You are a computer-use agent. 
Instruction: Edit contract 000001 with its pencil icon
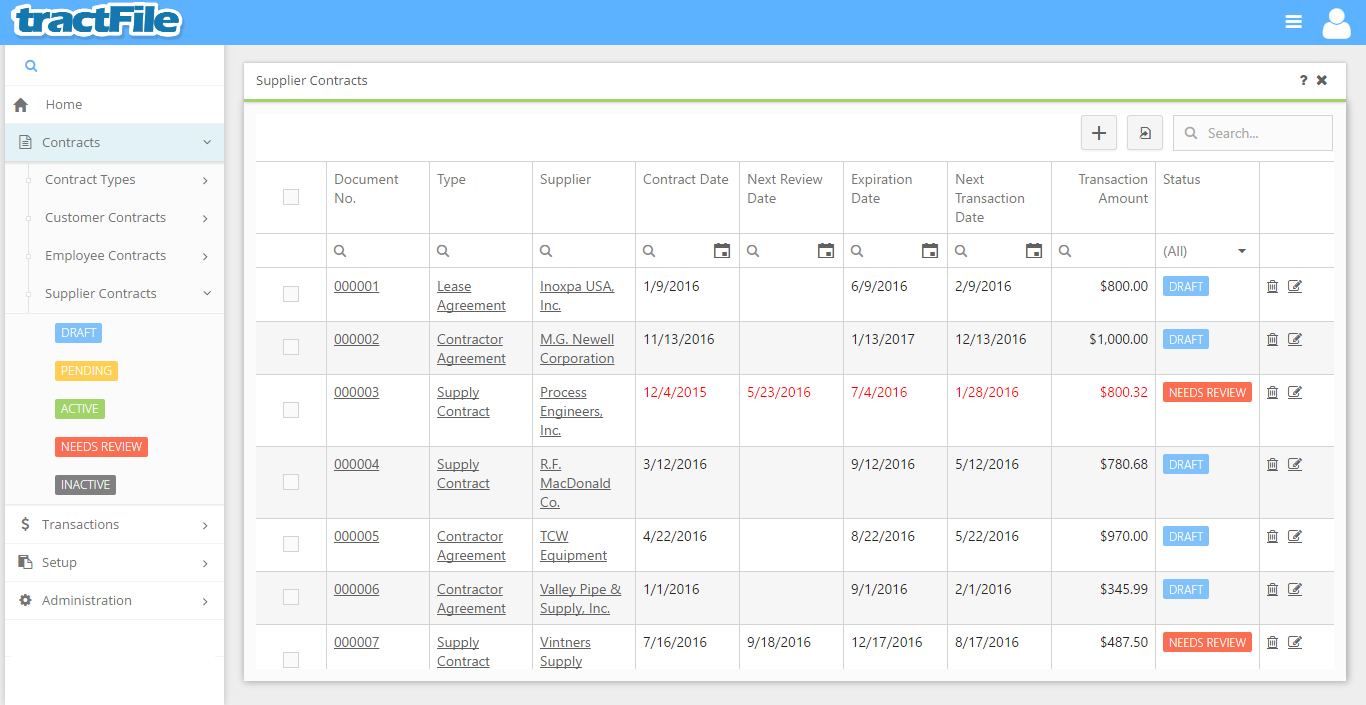click(1295, 286)
